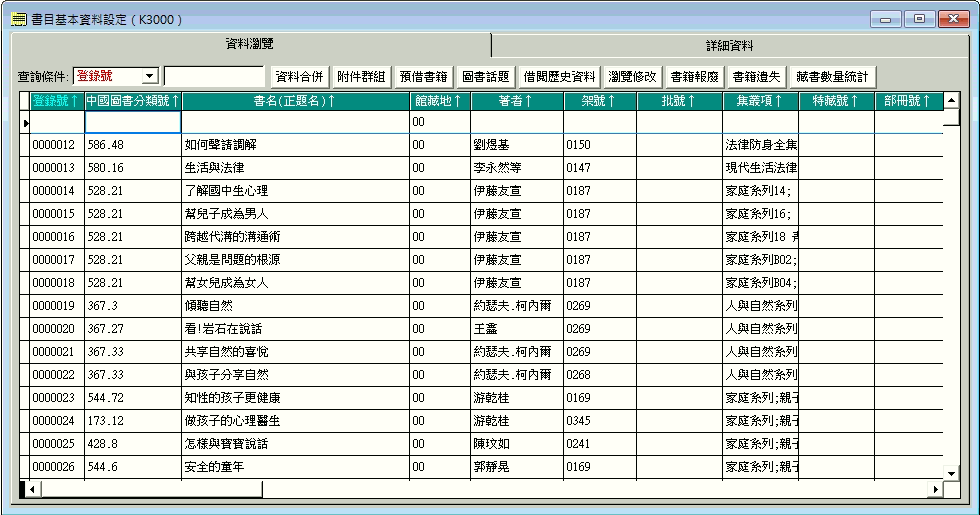Image resolution: width=980 pixels, height=515 pixels.
Task: Open 藏書數量統計
Action: point(832,77)
